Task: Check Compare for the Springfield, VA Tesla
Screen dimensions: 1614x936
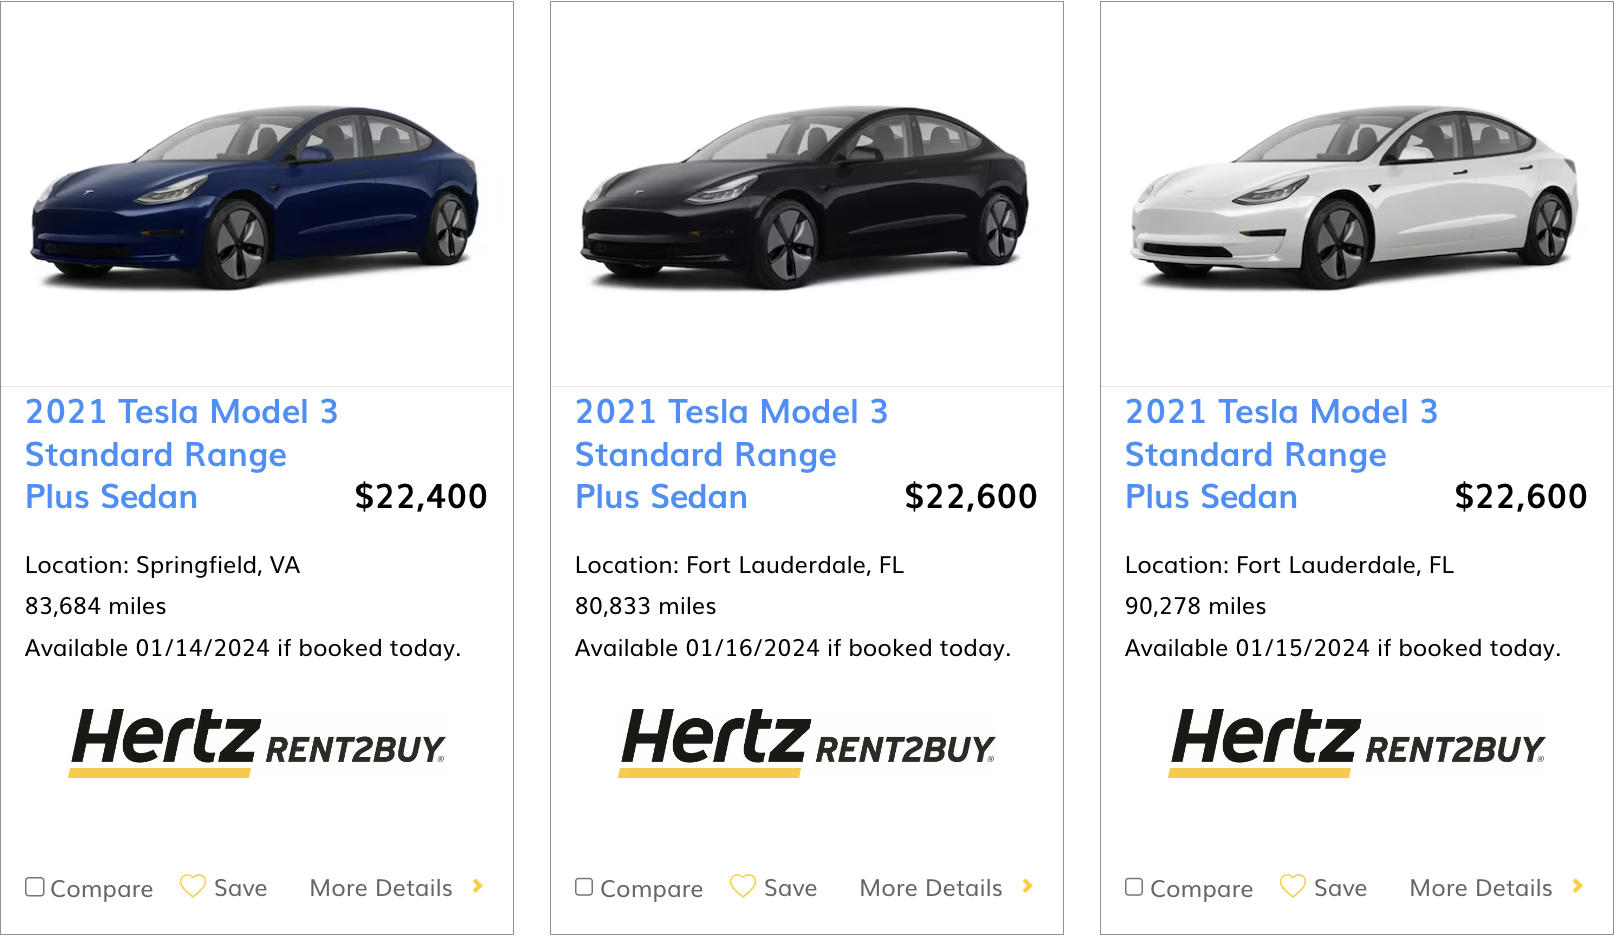Action: [35, 887]
